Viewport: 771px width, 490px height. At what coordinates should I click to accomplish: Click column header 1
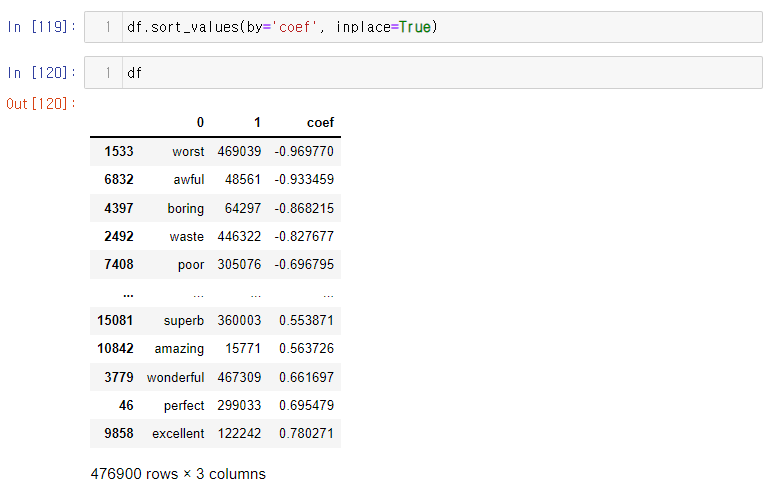point(257,122)
